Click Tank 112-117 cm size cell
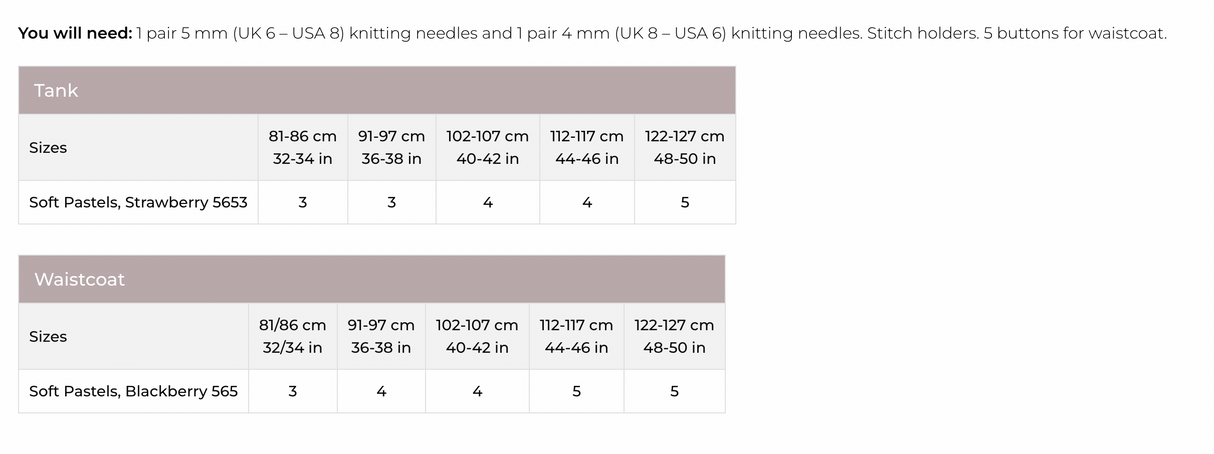 tap(586, 147)
